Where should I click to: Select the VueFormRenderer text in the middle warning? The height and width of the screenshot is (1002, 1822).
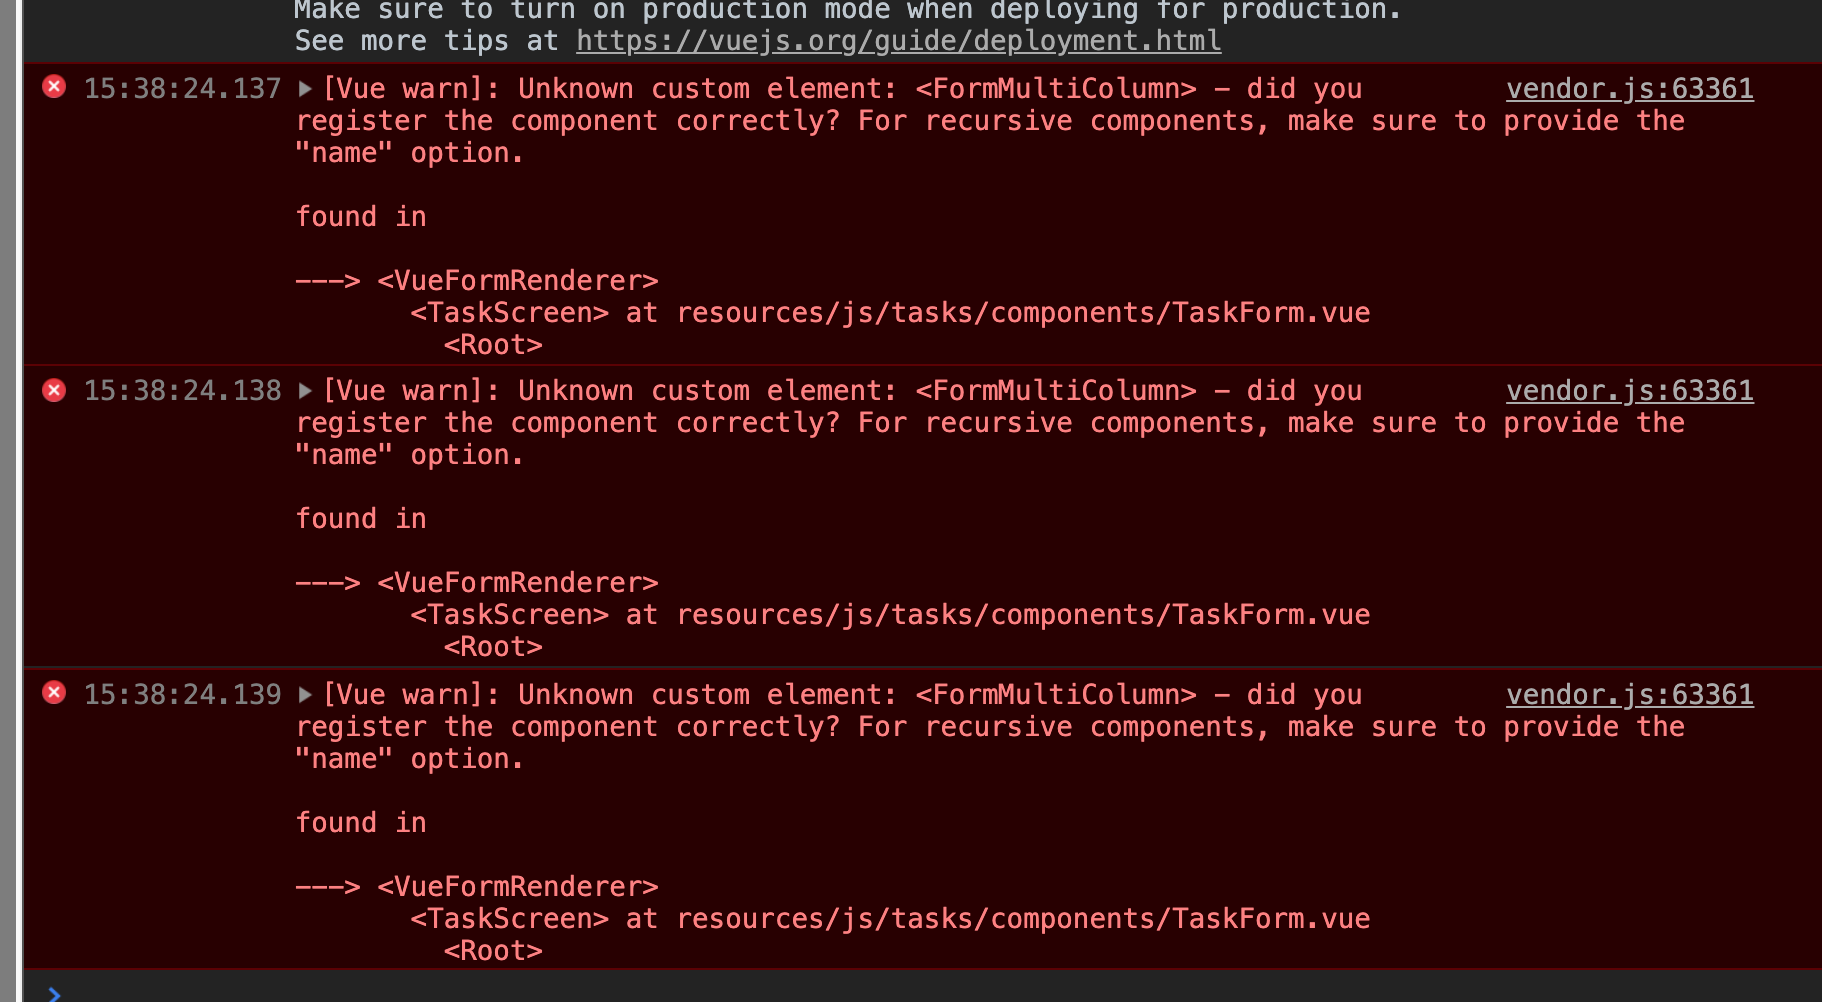516,582
